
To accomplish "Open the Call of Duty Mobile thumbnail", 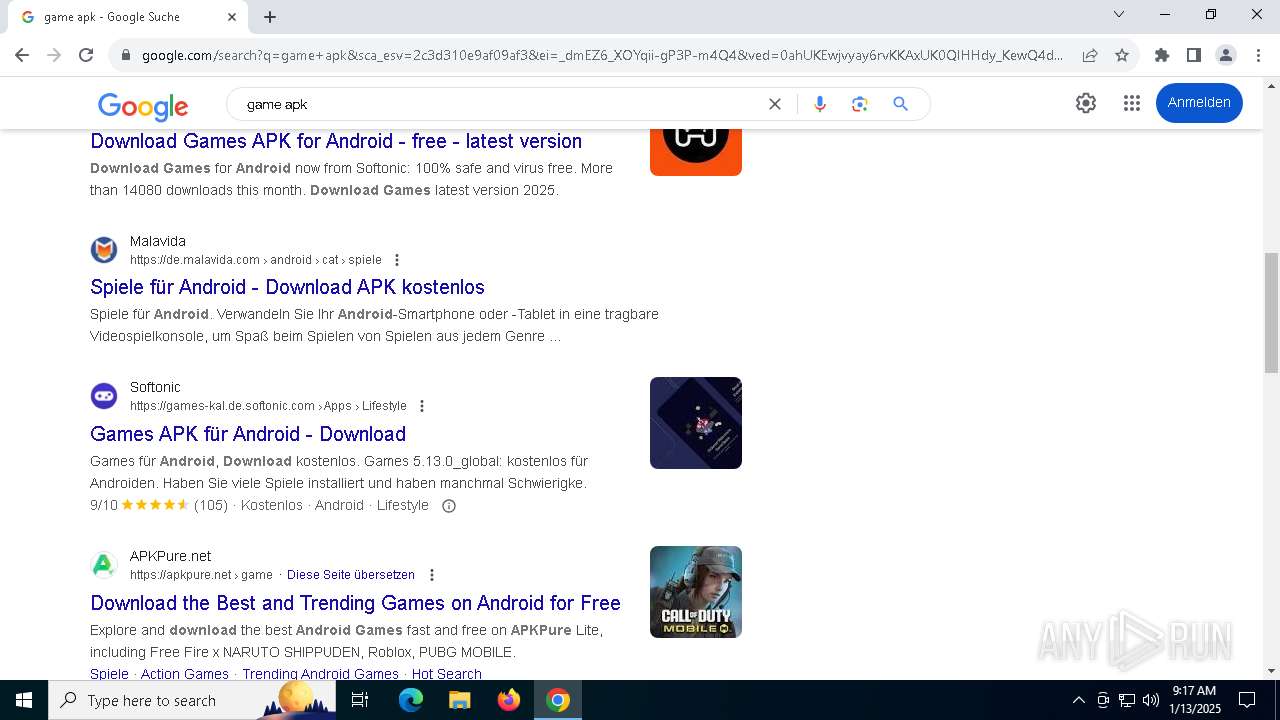I will click(x=696, y=592).
